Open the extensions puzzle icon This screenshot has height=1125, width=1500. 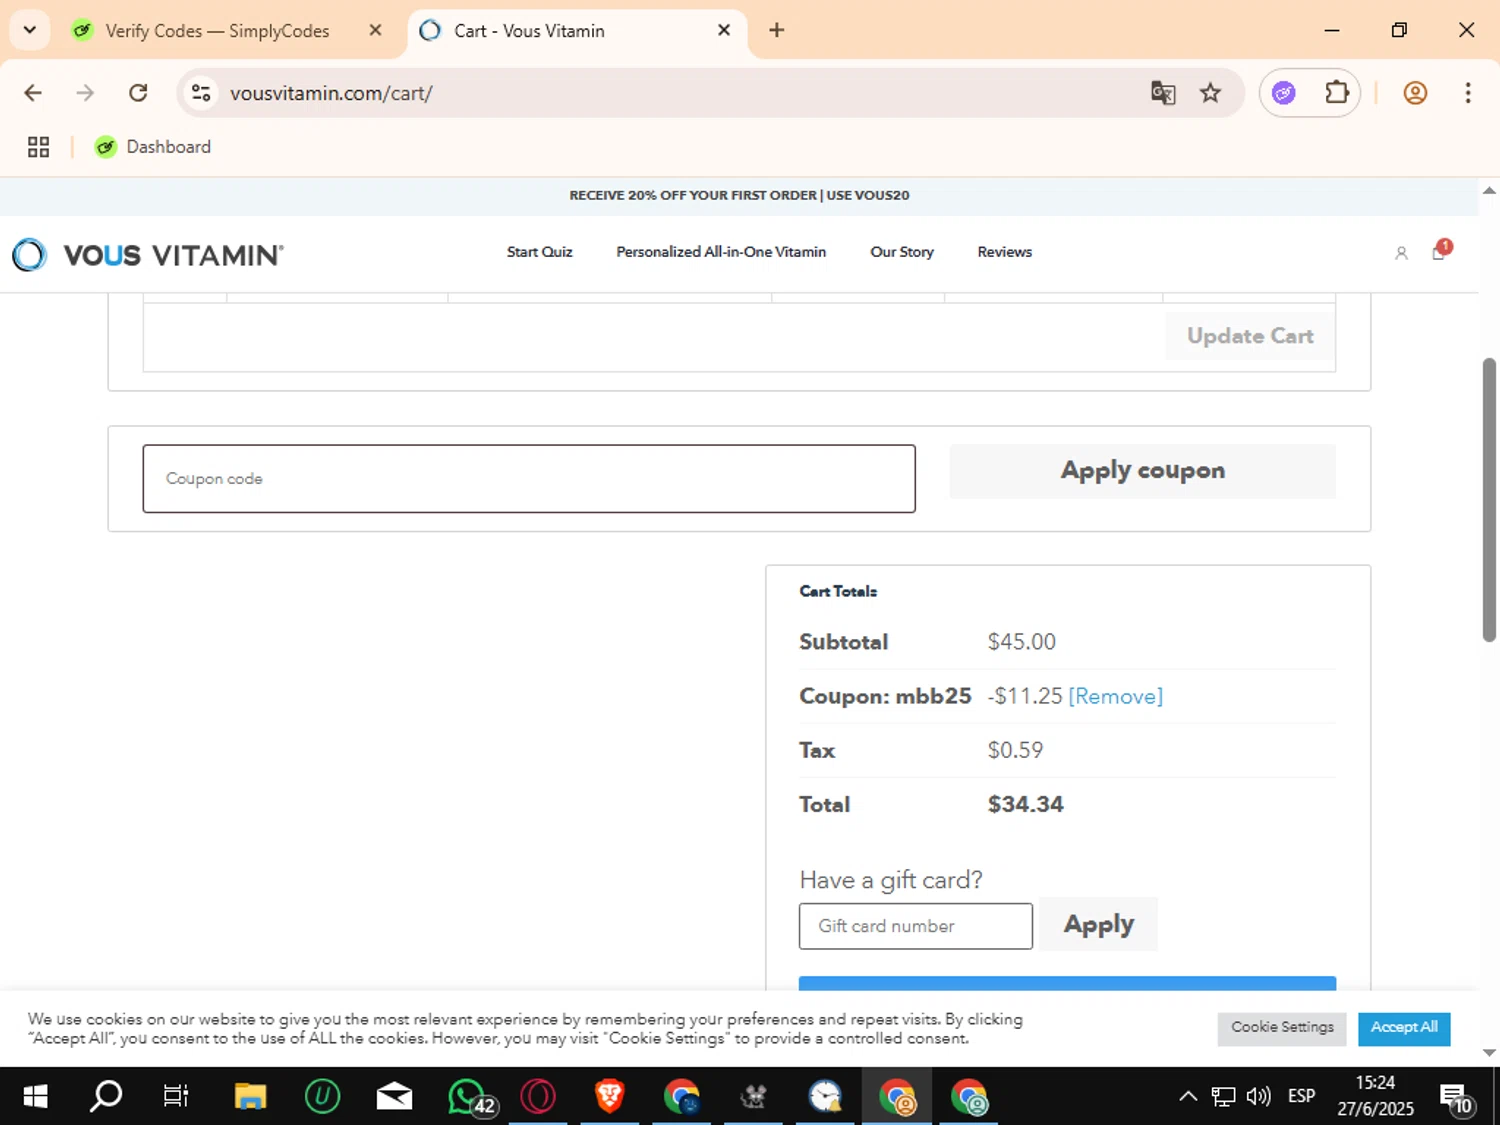pos(1337,93)
